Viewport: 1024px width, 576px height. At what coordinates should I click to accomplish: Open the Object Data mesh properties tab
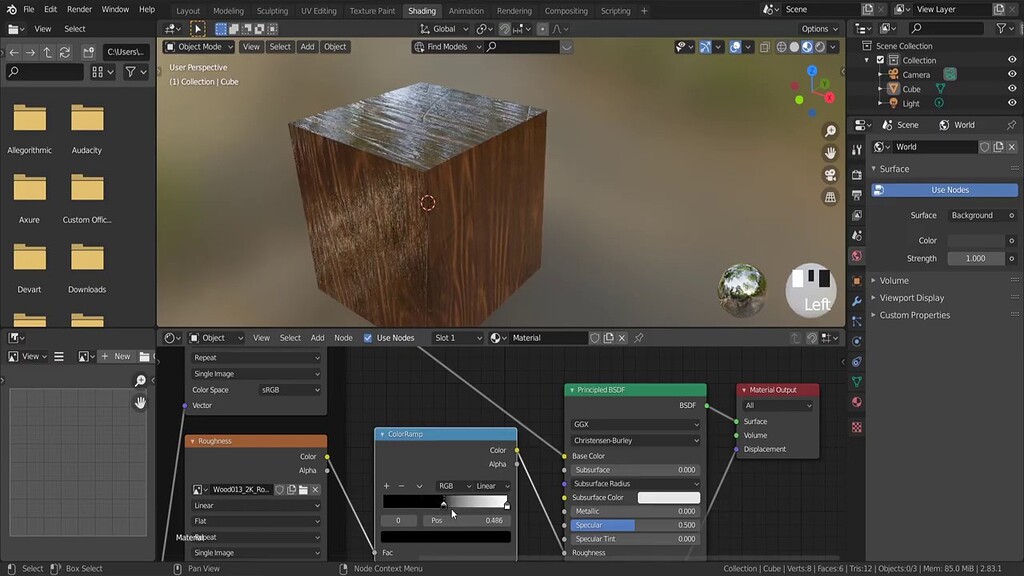click(x=857, y=381)
